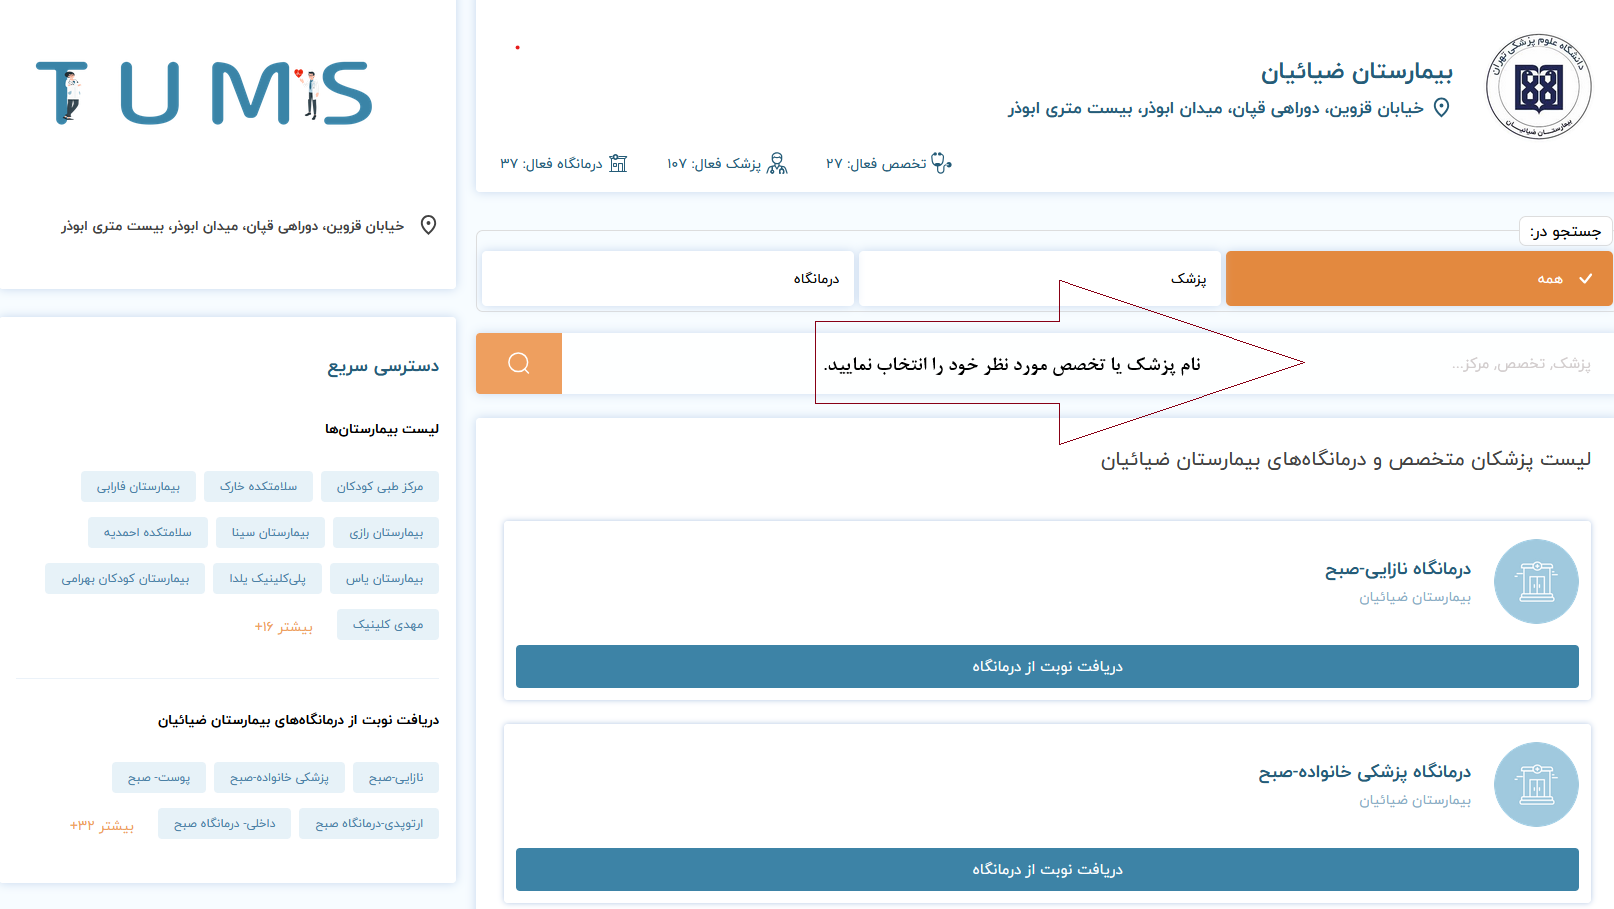Expand more hospitals with بیشتر +۱۶
Viewport: 1614px width, 909px height.
pyautogui.click(x=283, y=626)
